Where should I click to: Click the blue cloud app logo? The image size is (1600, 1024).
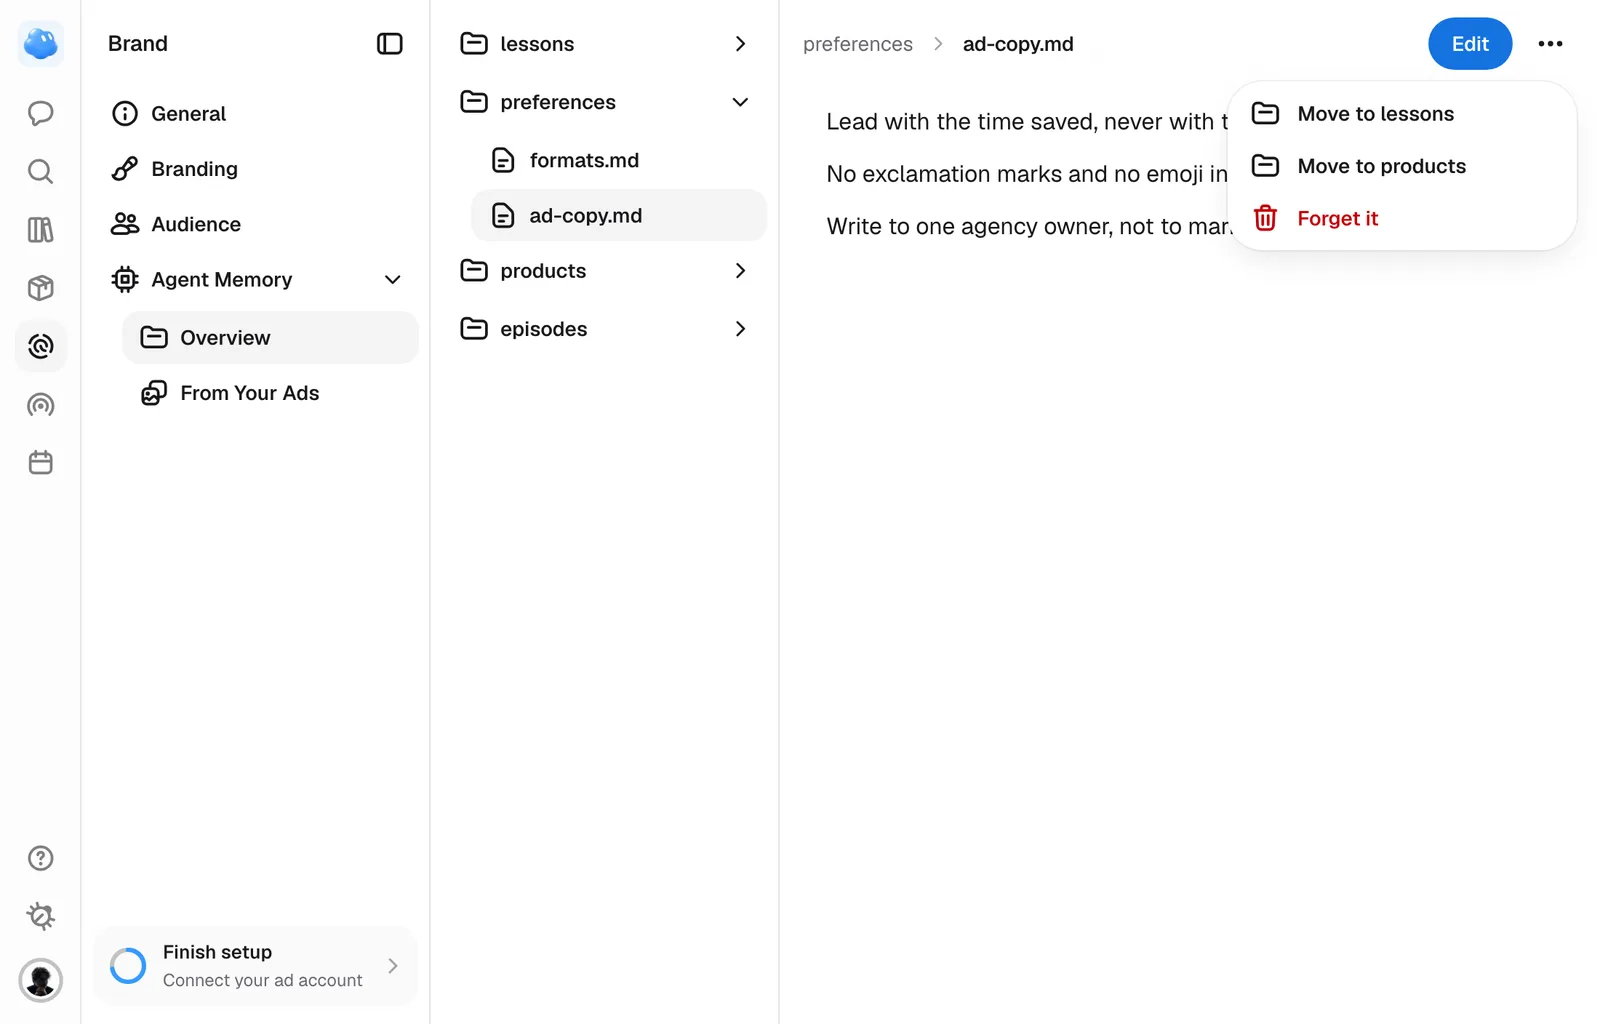click(40, 44)
